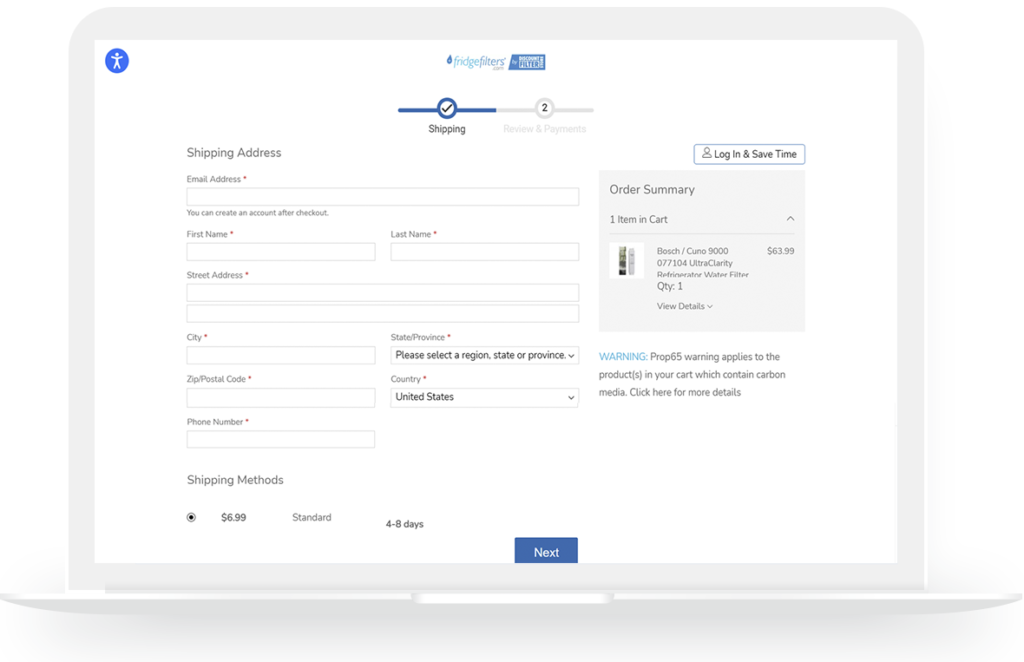Focus the First Name input field
The height and width of the screenshot is (662, 1024).
click(280, 252)
